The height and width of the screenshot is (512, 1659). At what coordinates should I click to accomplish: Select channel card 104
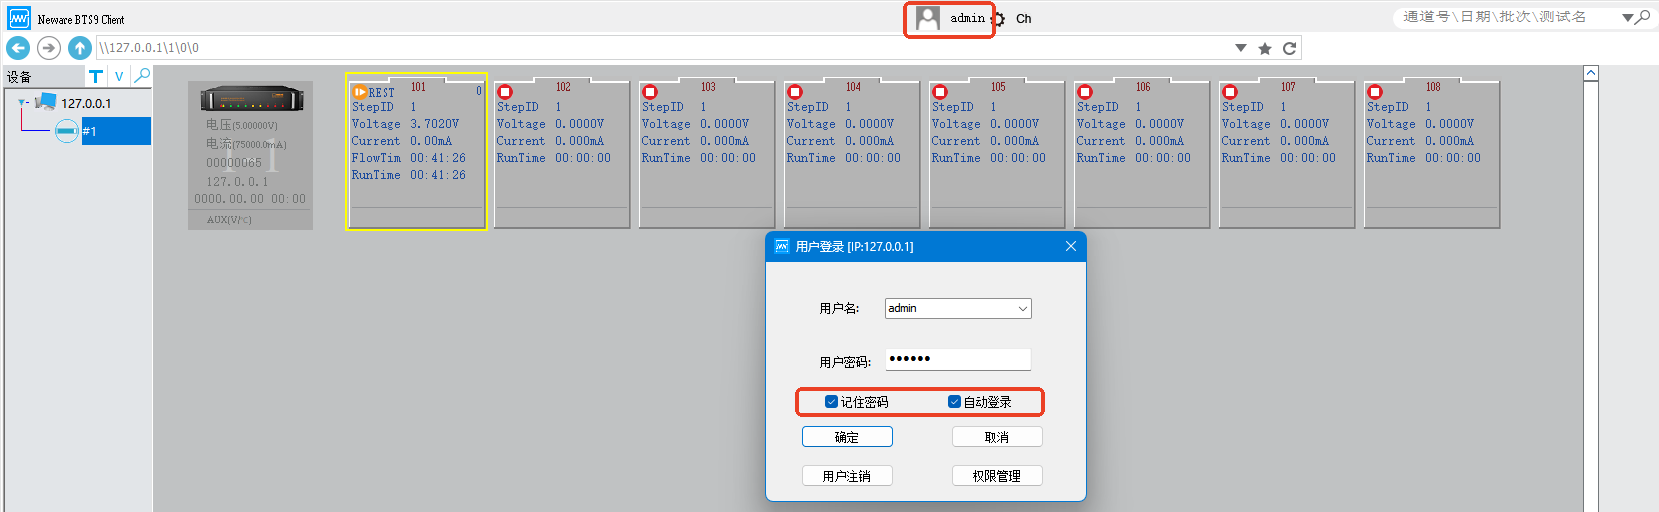pos(852,154)
